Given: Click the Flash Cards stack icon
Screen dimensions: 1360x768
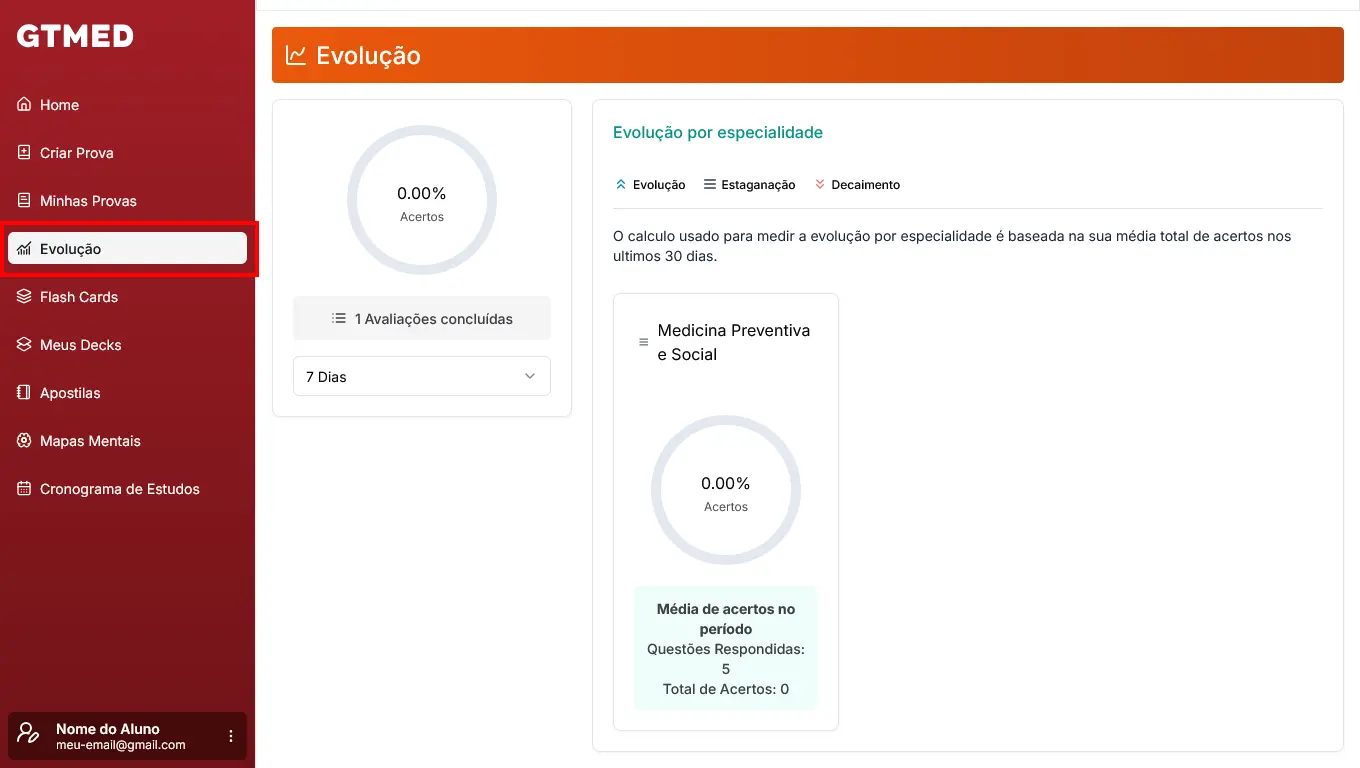Looking at the screenshot, I should [24, 297].
